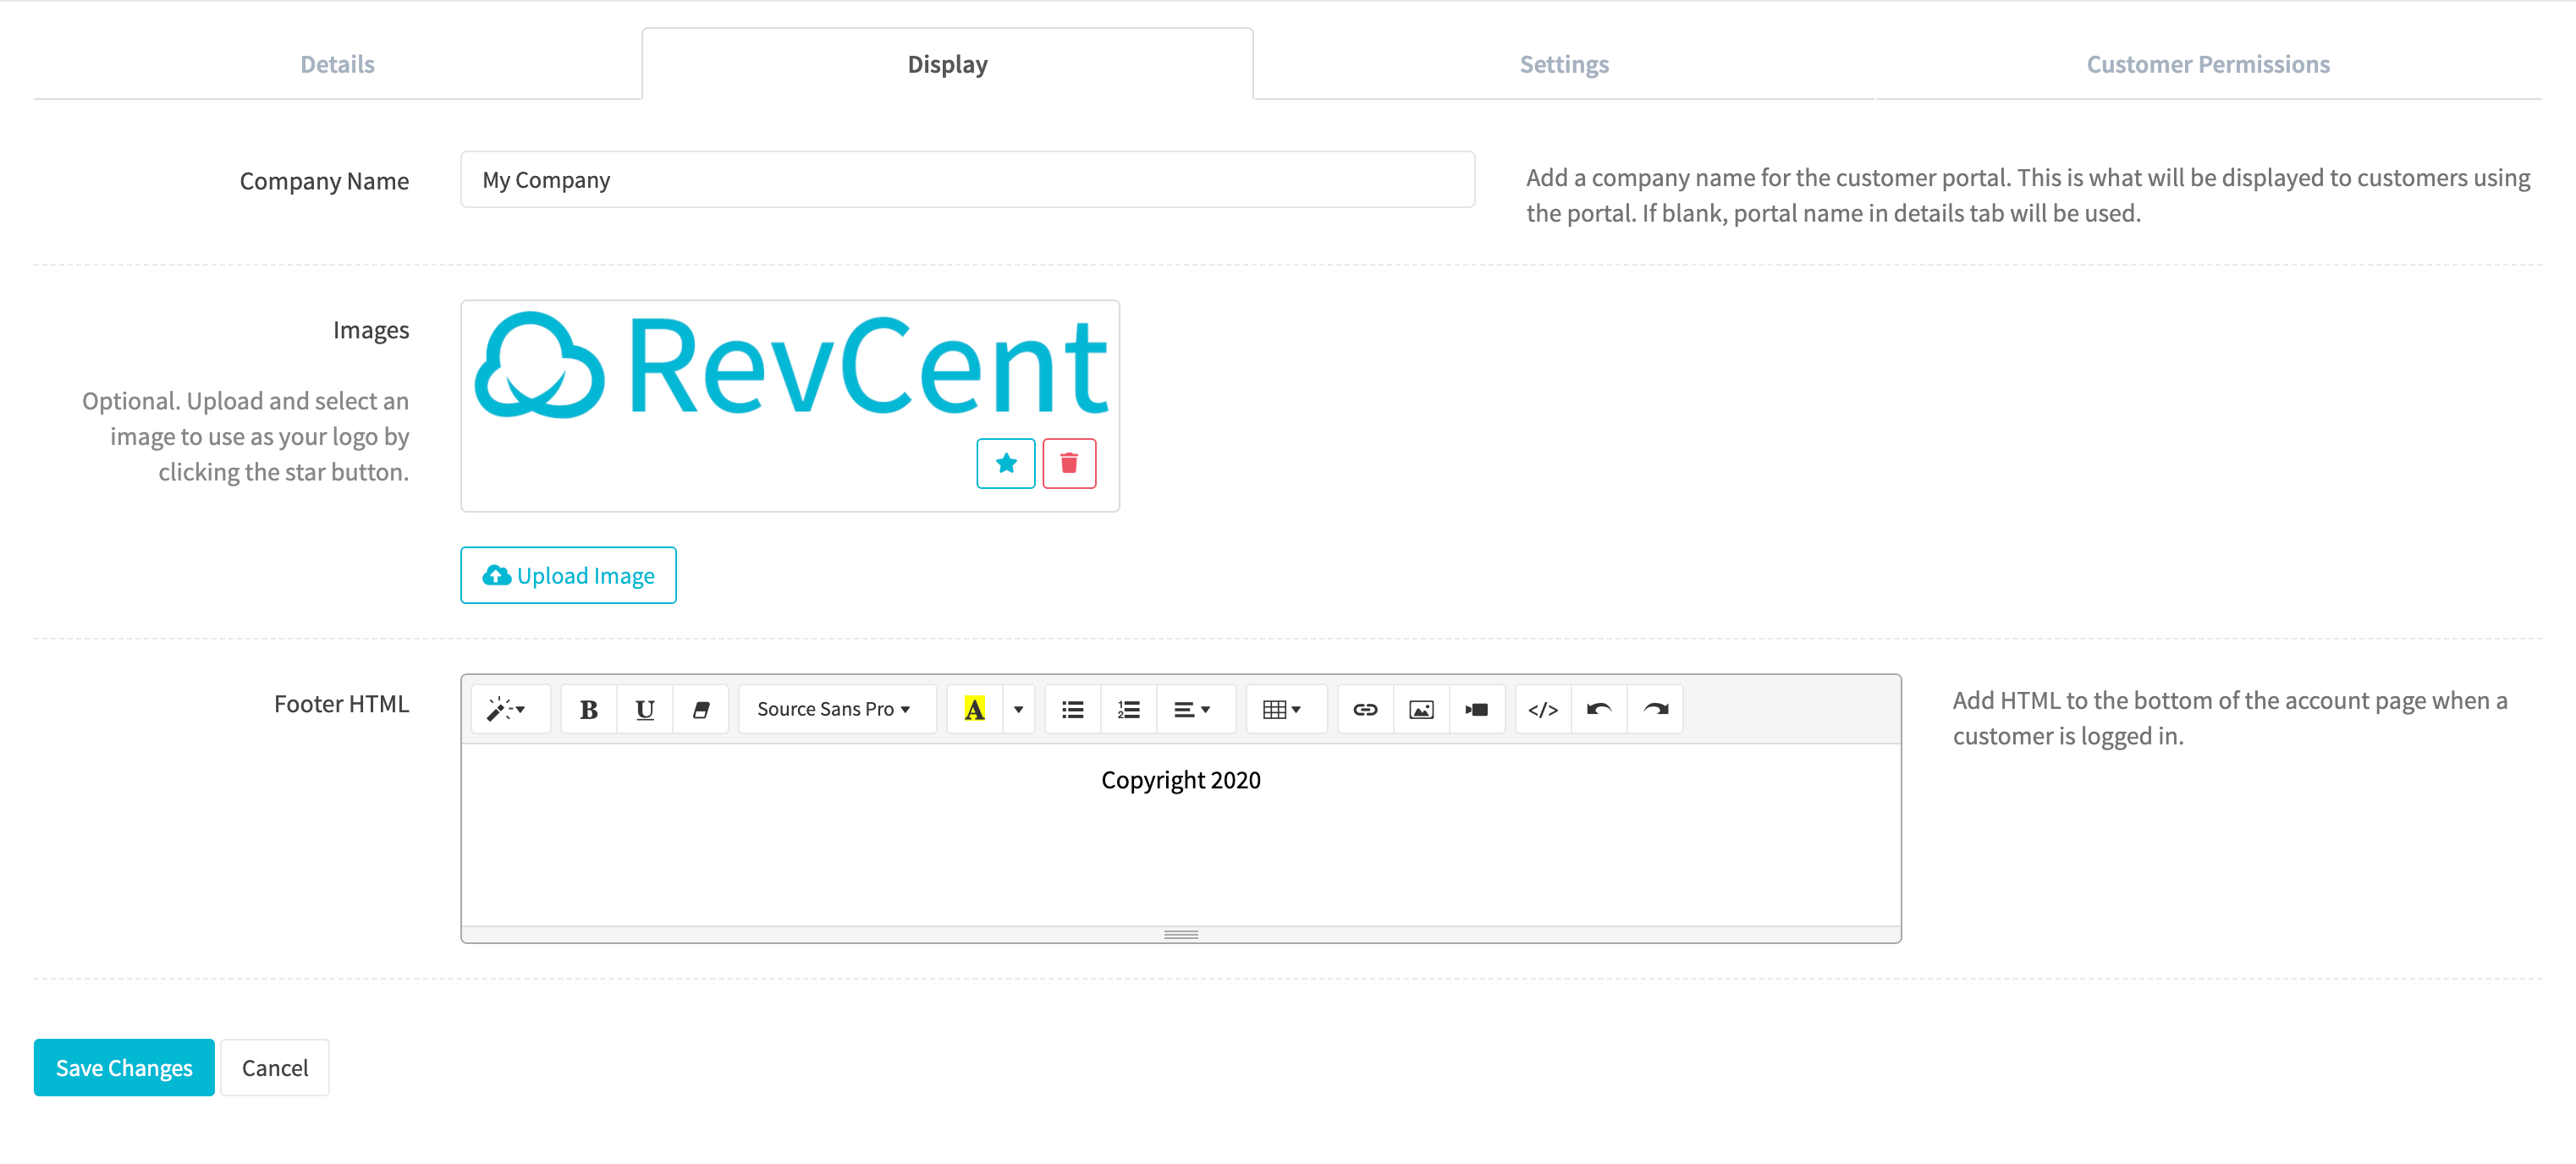Undo the last edit

(x=1599, y=709)
